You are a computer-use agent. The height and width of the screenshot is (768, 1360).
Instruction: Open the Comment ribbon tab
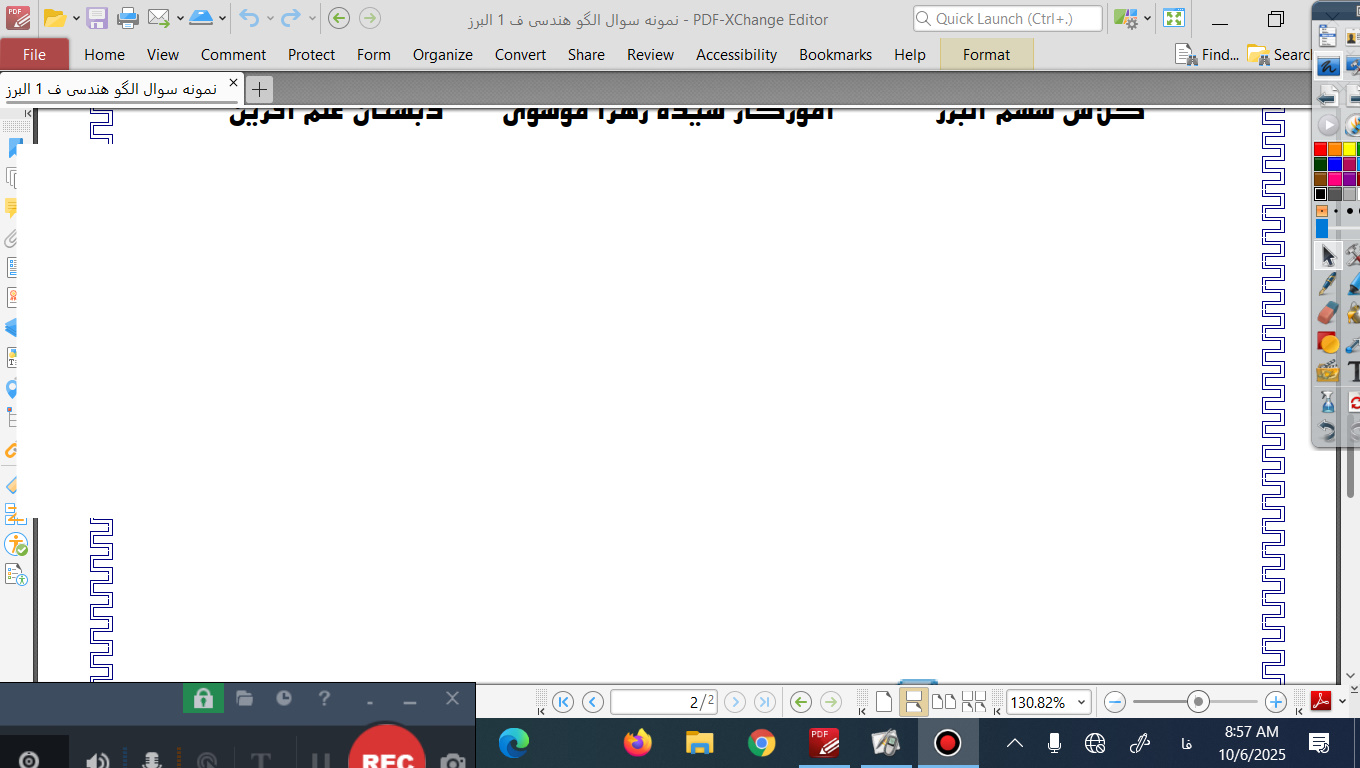233,55
